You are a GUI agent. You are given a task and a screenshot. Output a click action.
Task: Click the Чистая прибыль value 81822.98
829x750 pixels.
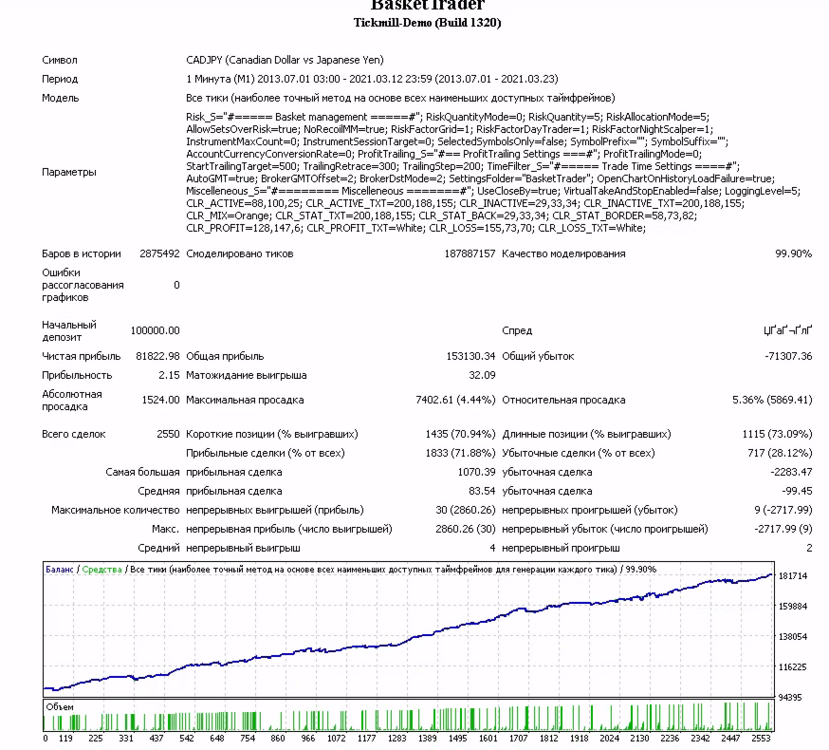[158, 356]
